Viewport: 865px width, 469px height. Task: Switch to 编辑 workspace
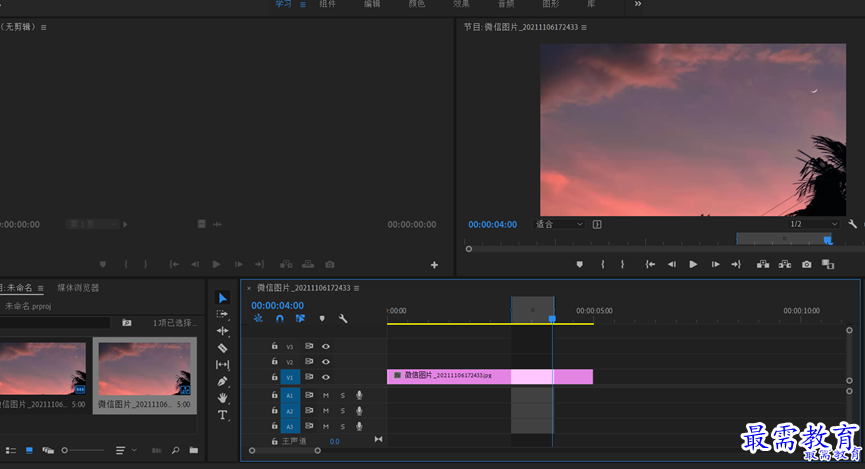[372, 4]
